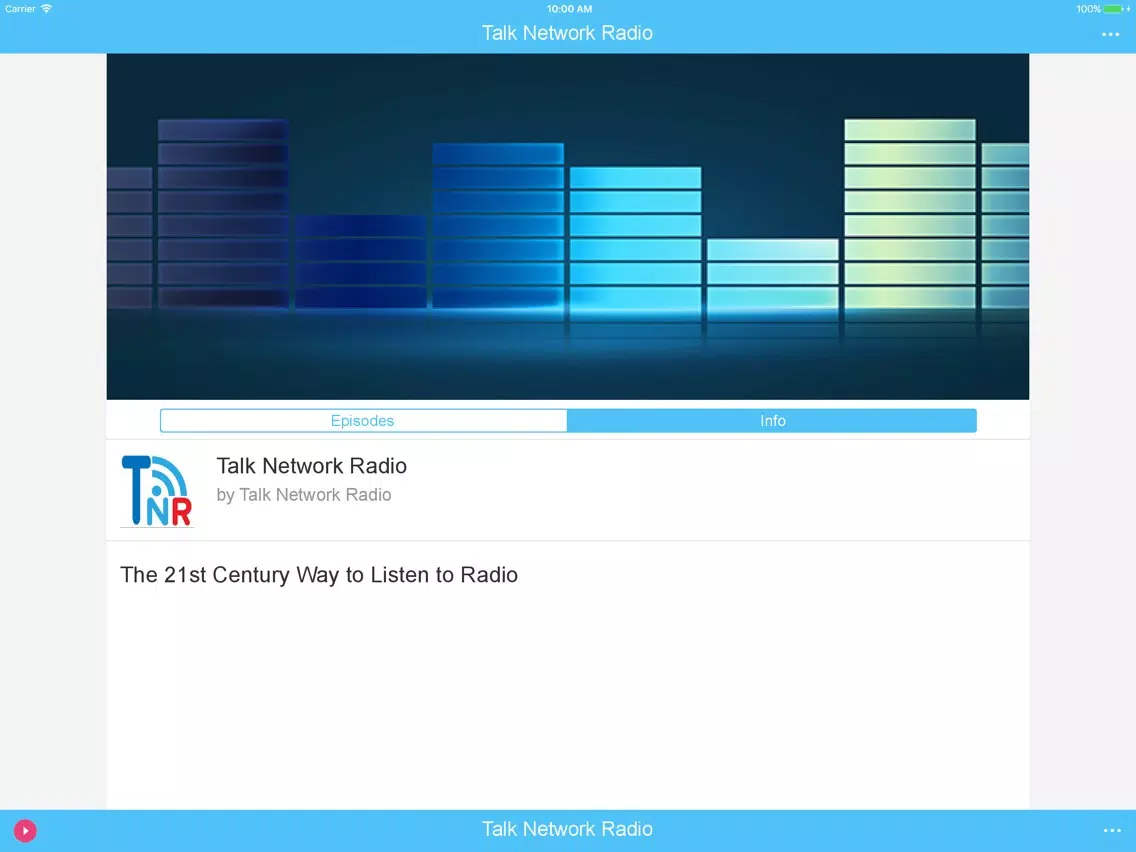
Task: Tap the charging bolt next to battery
Action: [1128, 9]
